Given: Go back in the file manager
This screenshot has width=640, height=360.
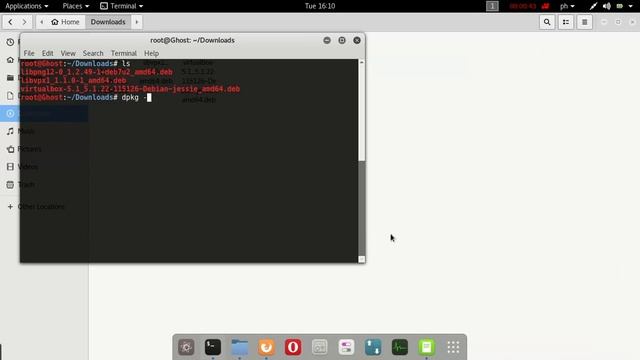Looking at the screenshot, I should point(10,22).
